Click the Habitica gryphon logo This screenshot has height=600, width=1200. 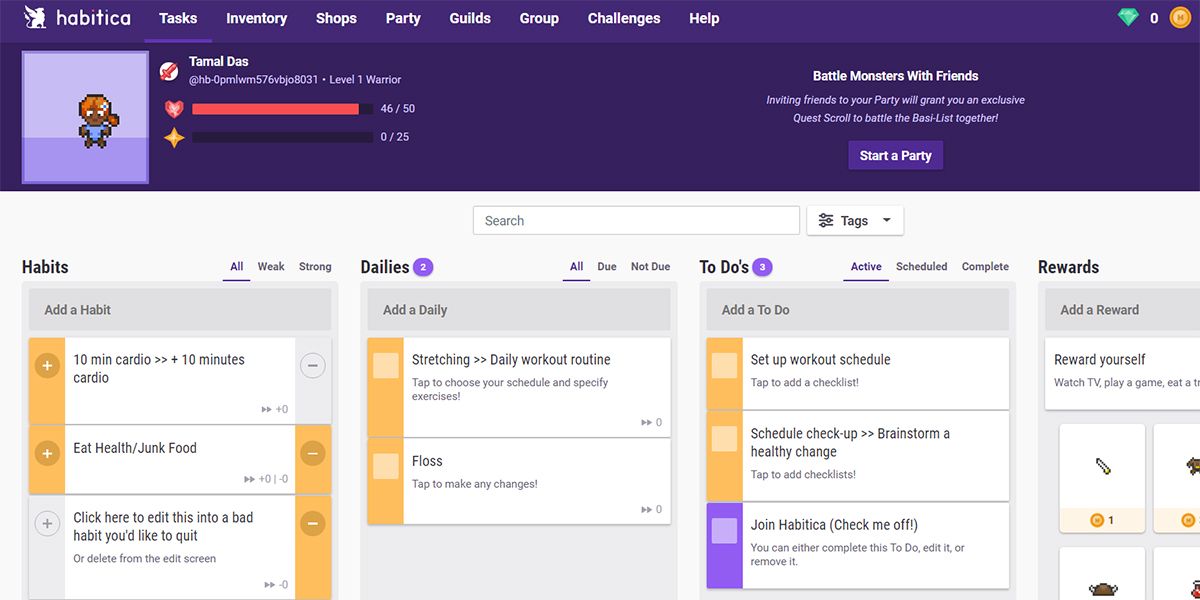pyautogui.click(x=37, y=18)
